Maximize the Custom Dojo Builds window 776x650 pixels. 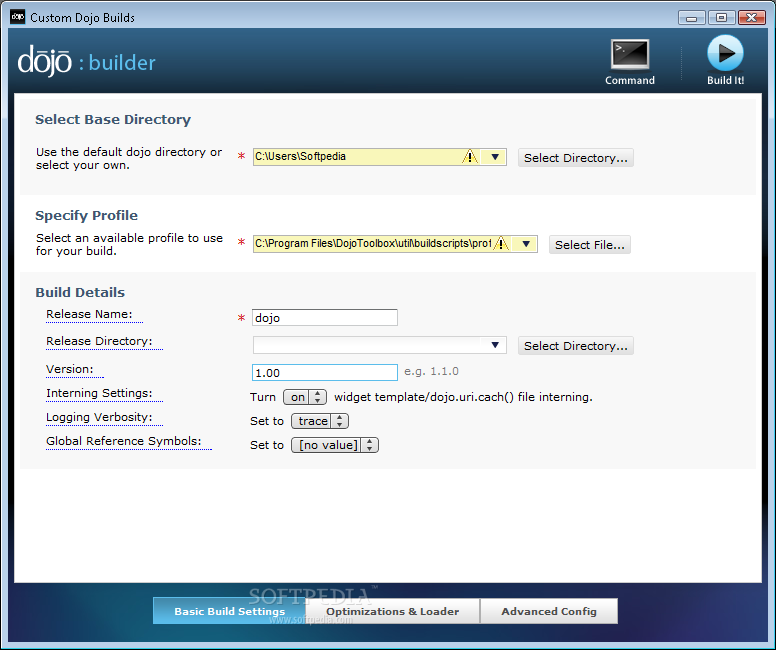(721, 18)
